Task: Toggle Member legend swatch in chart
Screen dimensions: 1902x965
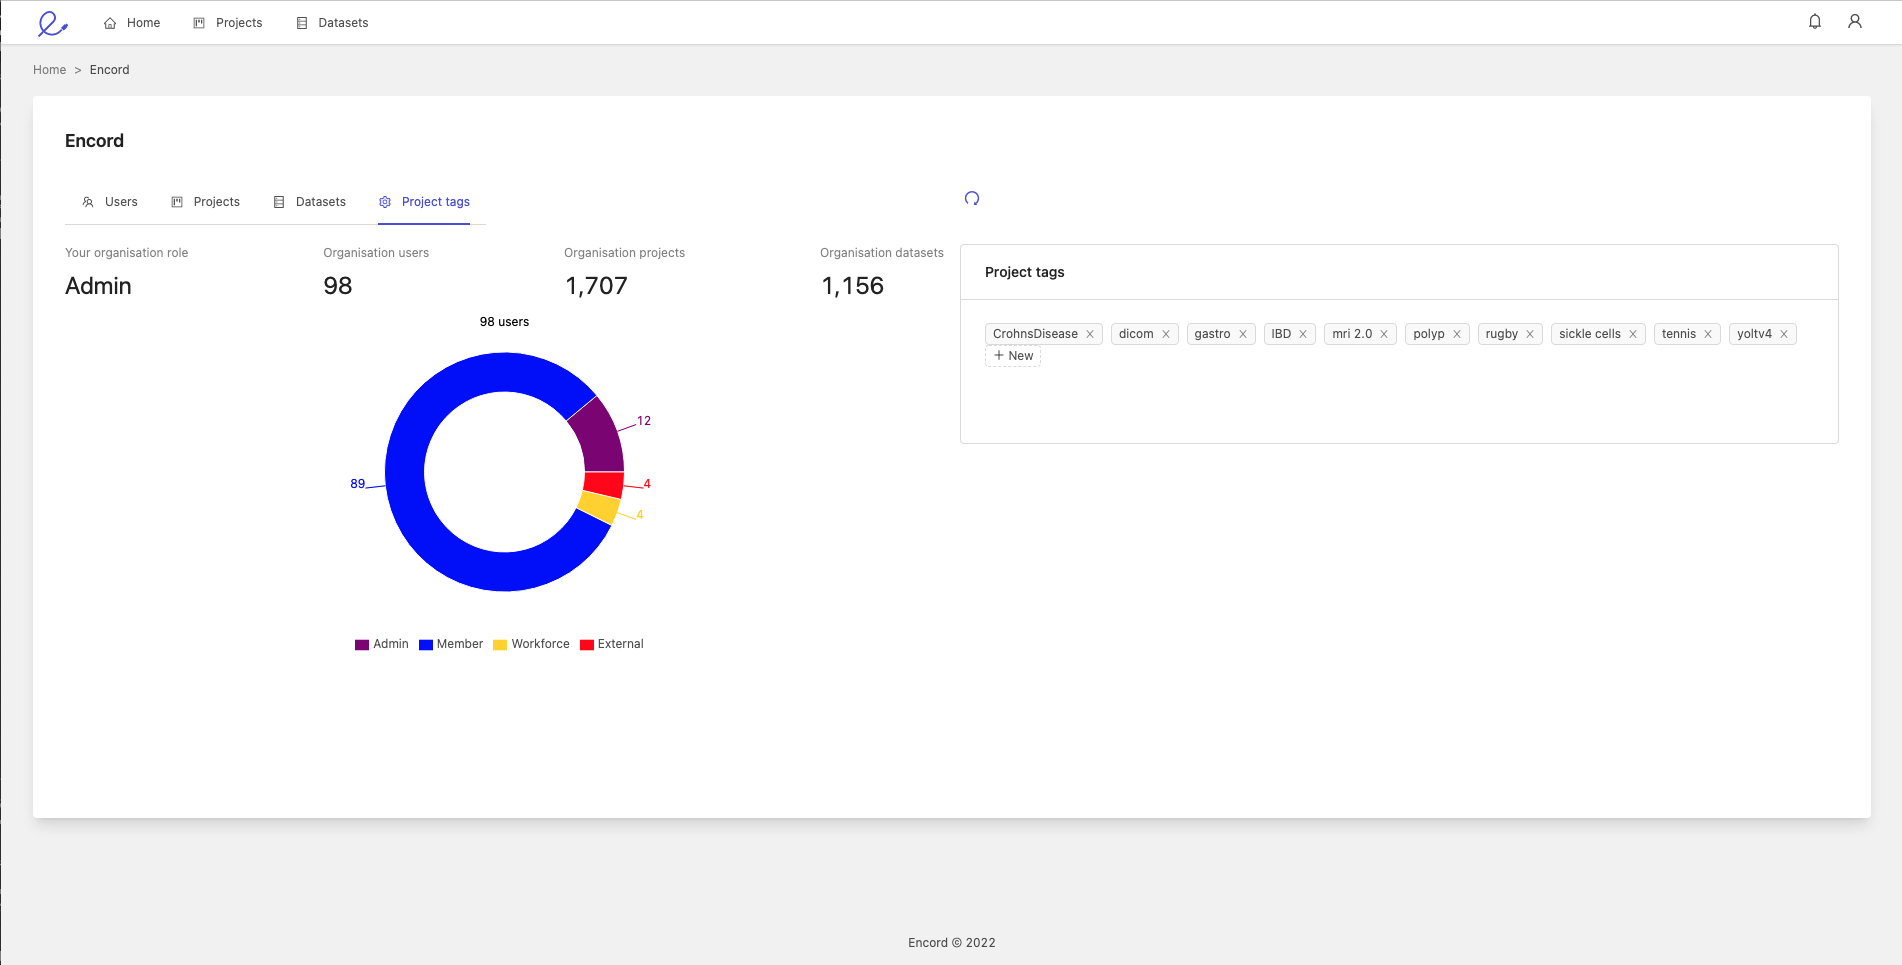Action: tap(426, 645)
